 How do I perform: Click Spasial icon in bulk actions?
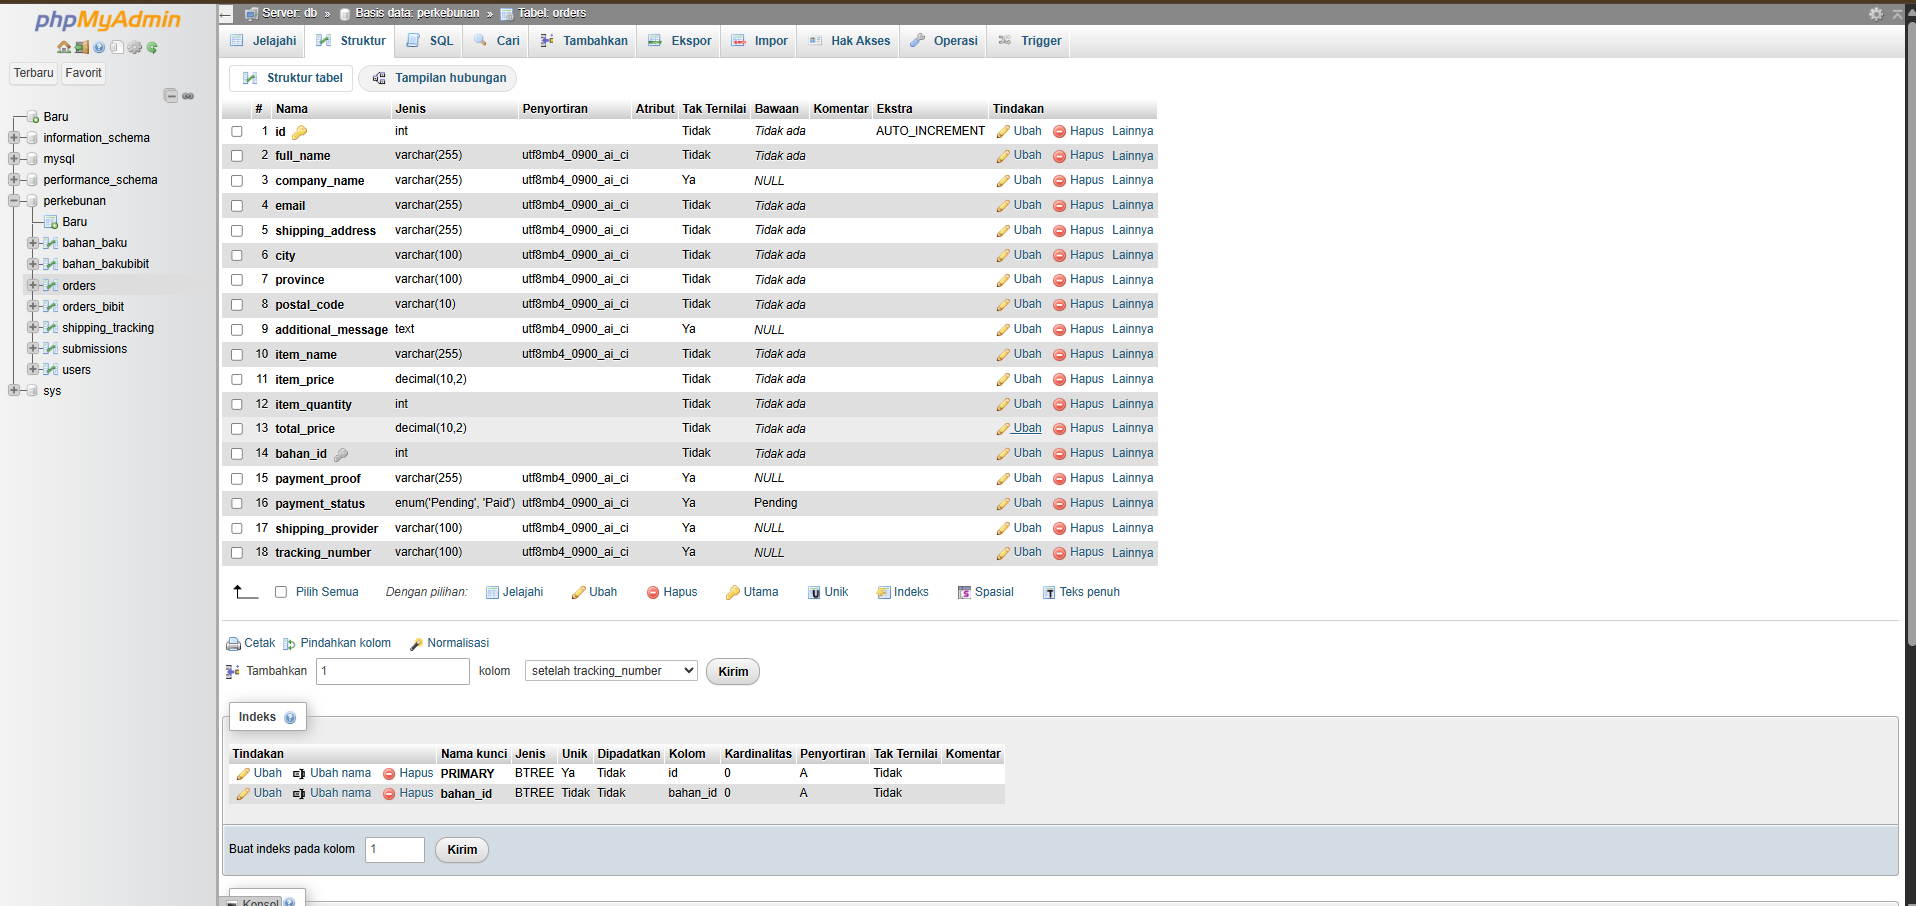(964, 593)
